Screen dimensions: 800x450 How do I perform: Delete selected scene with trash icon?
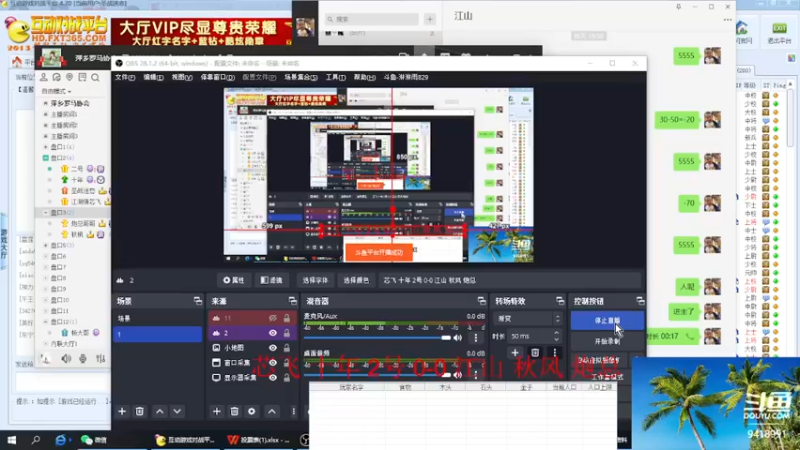click(139, 411)
